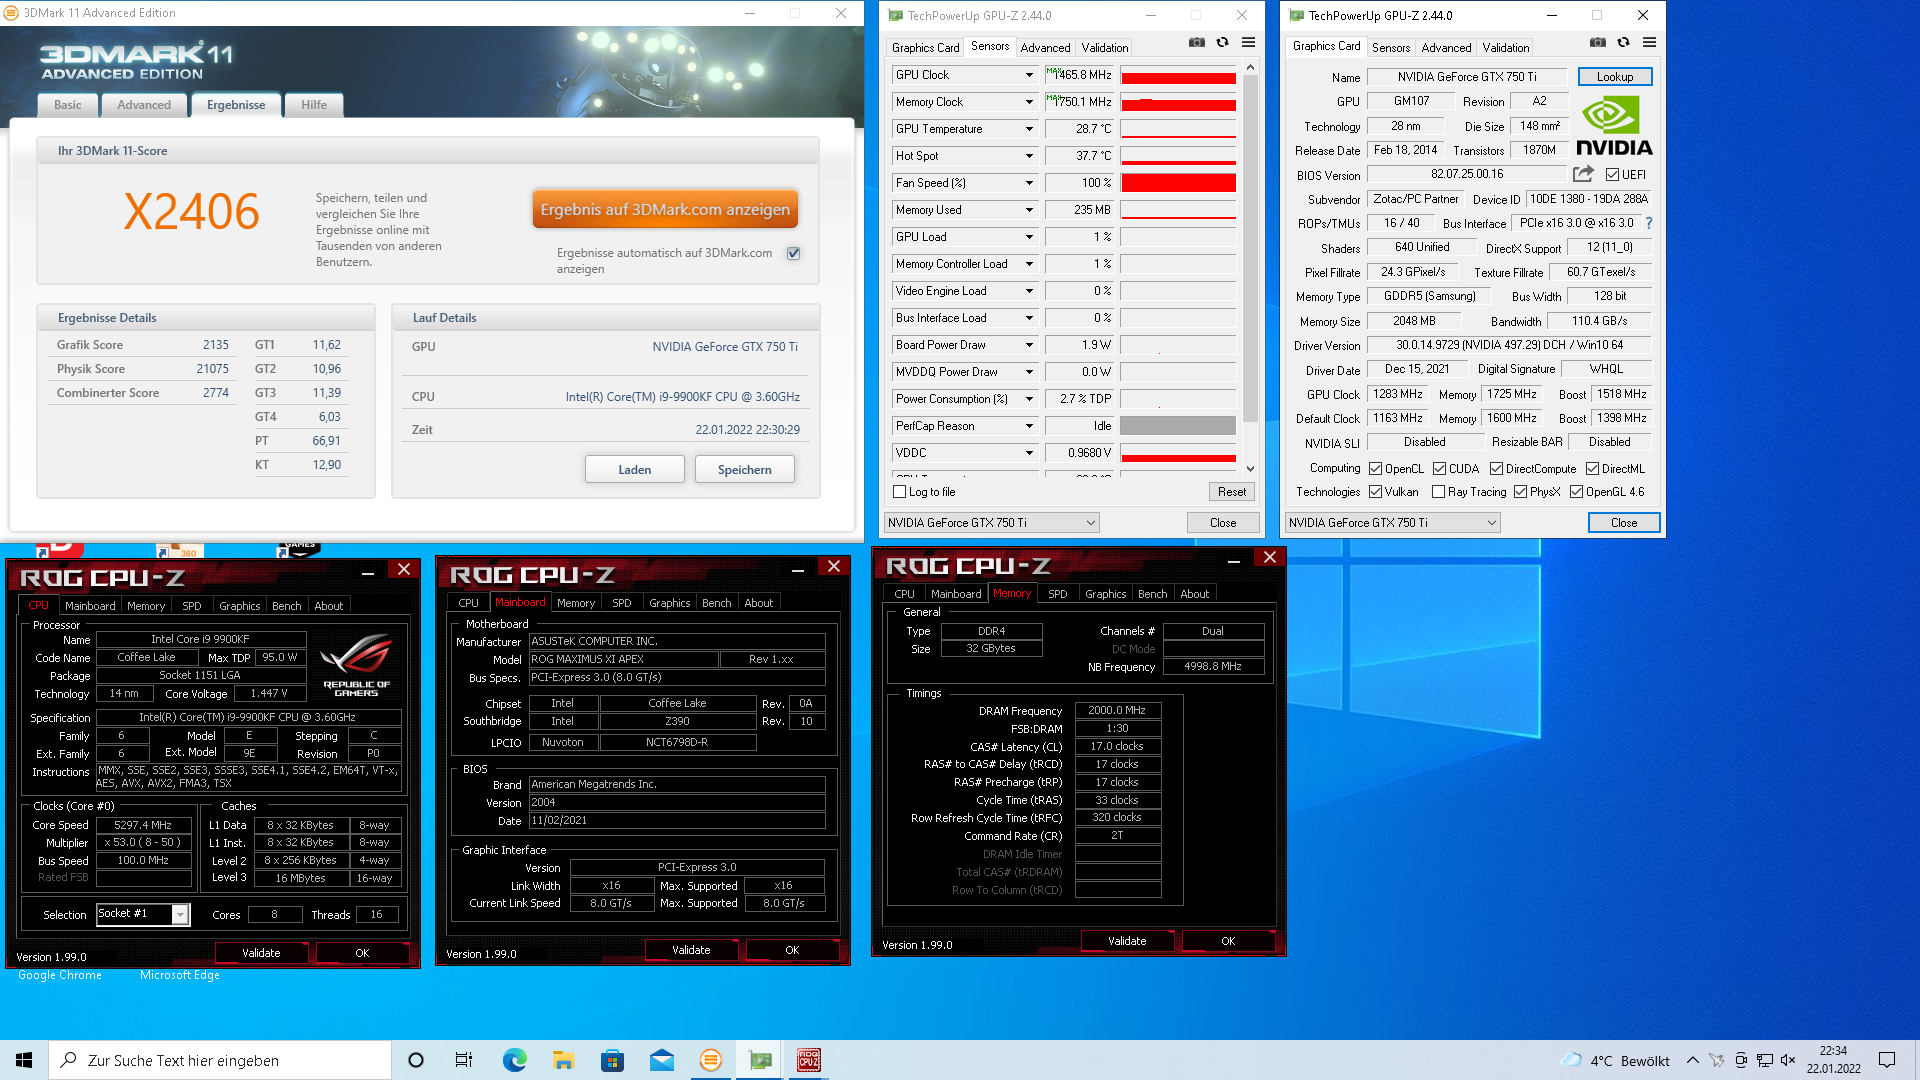The height and width of the screenshot is (1080, 1920).
Task: Click the Lookup button in GPU-Z
Action: pos(1615,77)
